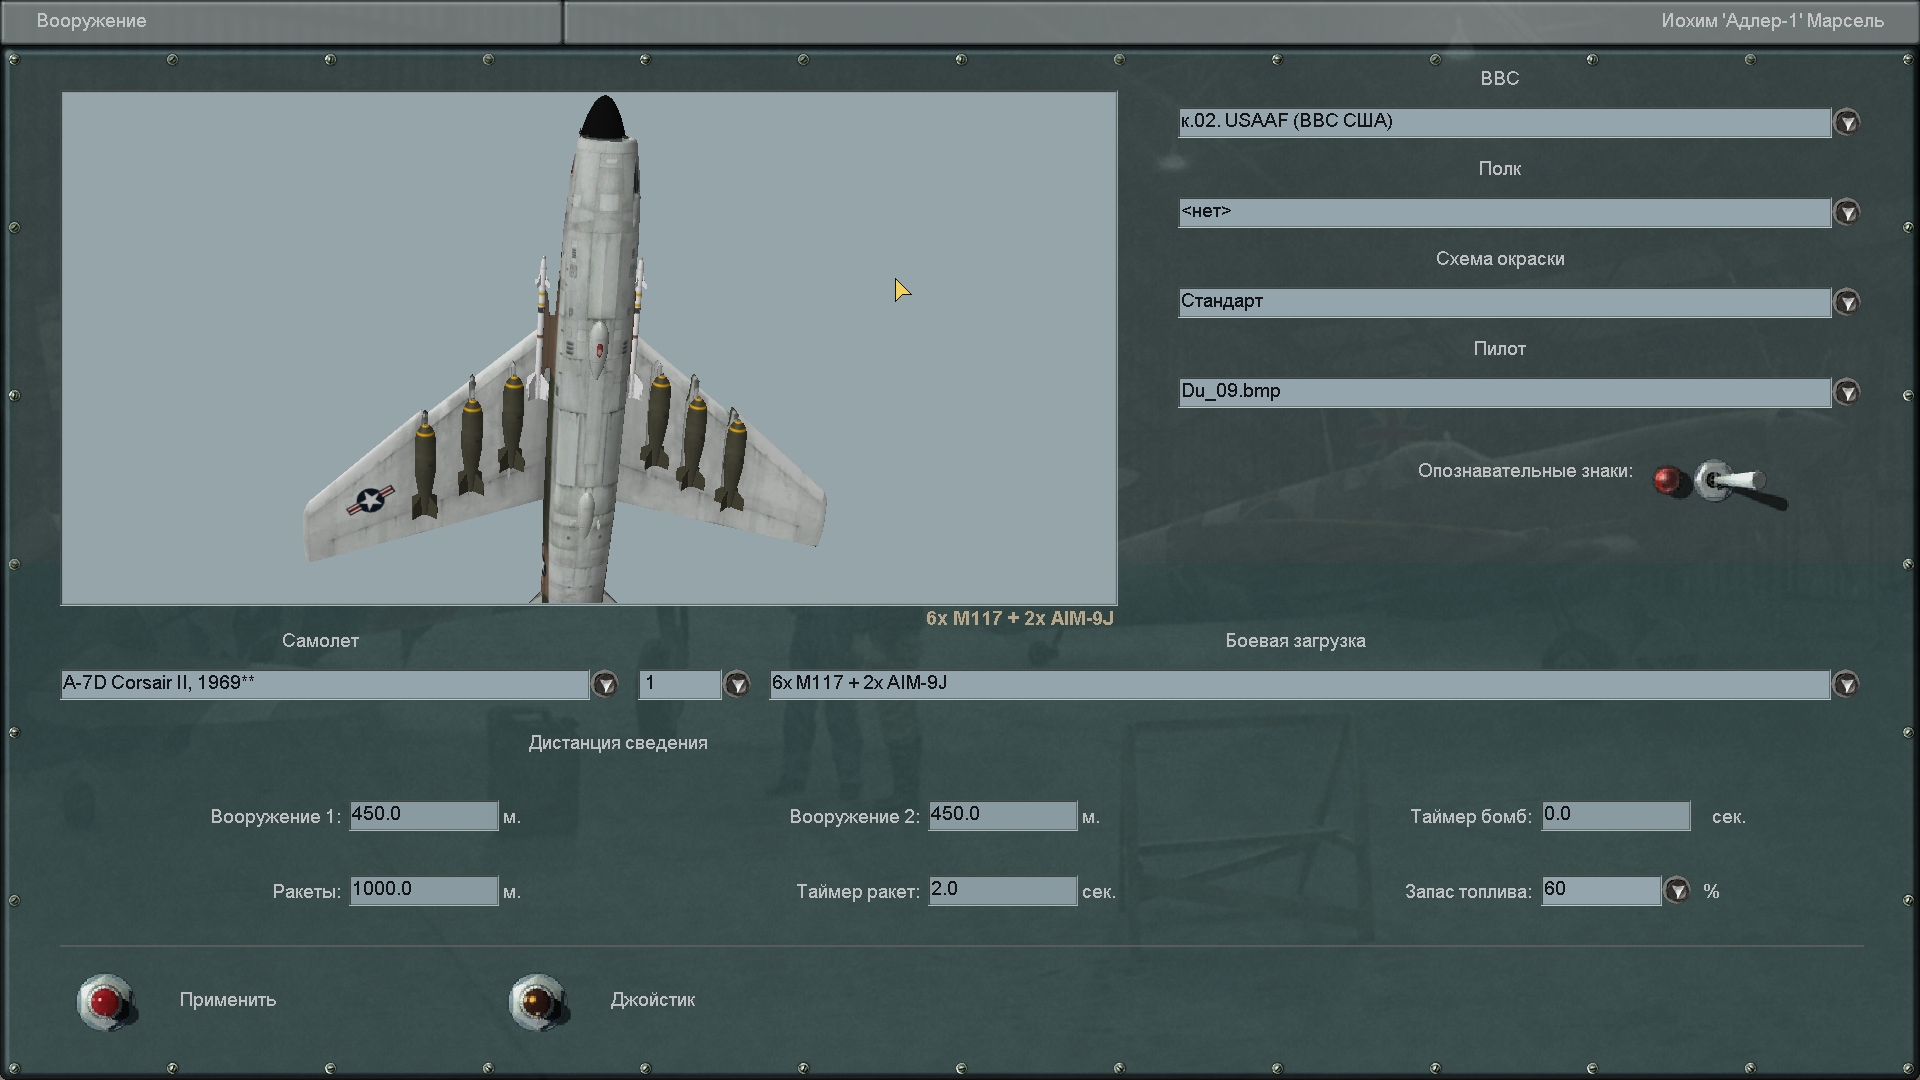Screen dimensions: 1920x1080
Task: Expand the Полк regiment dropdown arrow
Action: coord(1846,213)
